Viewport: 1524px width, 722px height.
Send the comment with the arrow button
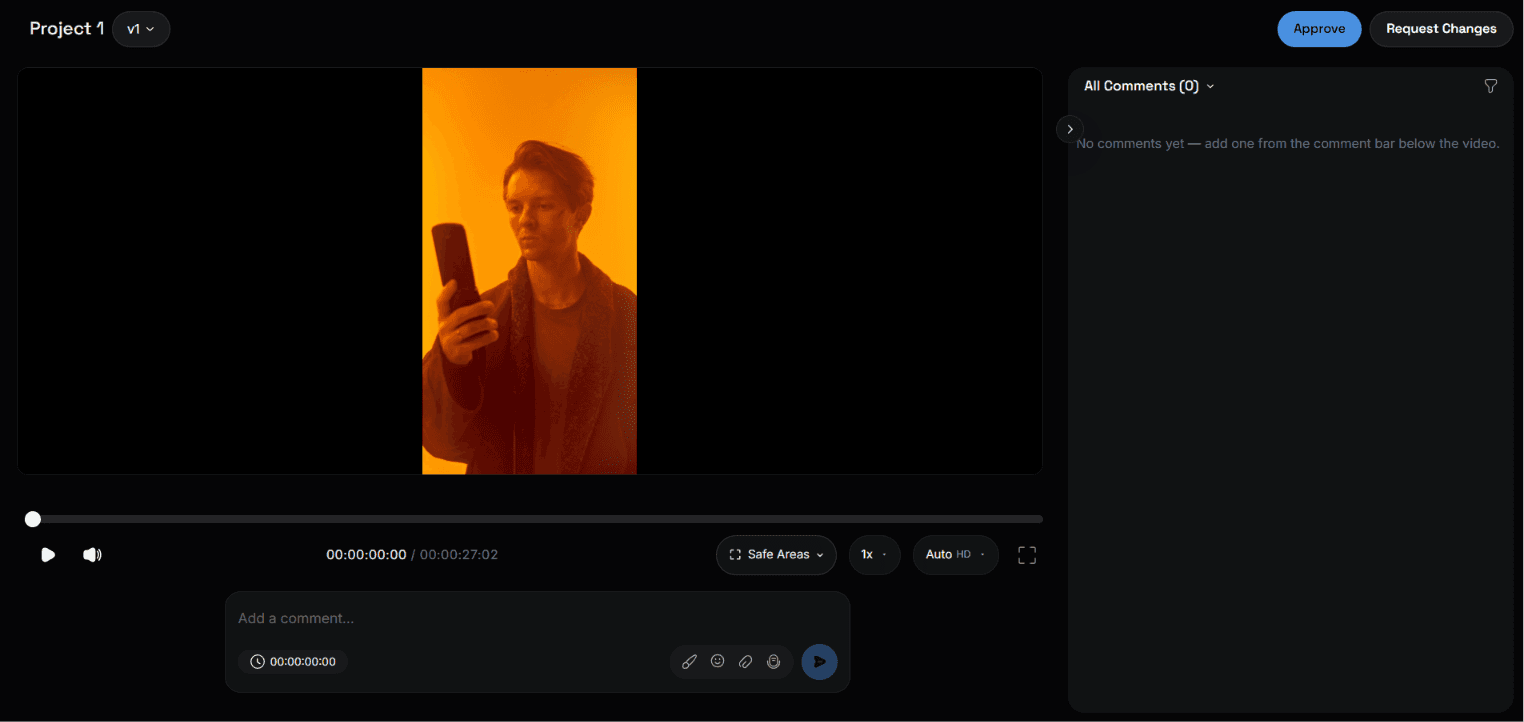click(819, 662)
